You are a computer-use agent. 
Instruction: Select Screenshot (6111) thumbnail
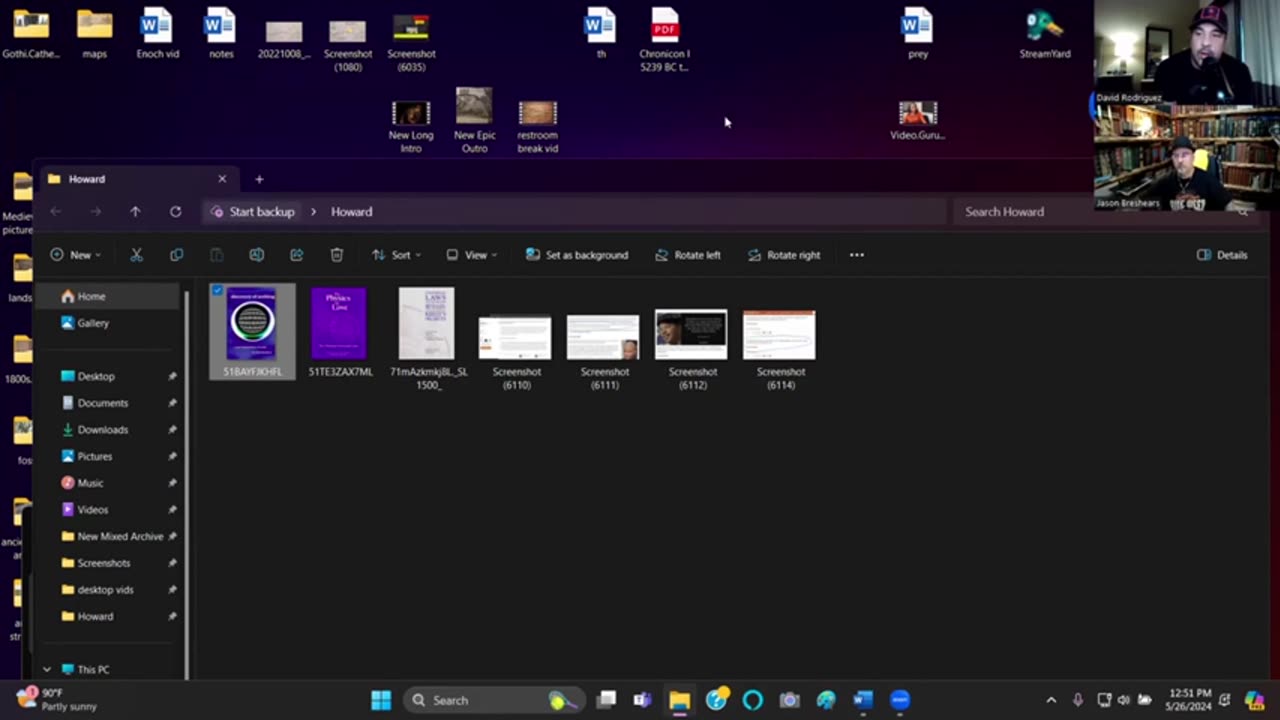pyautogui.click(x=603, y=338)
